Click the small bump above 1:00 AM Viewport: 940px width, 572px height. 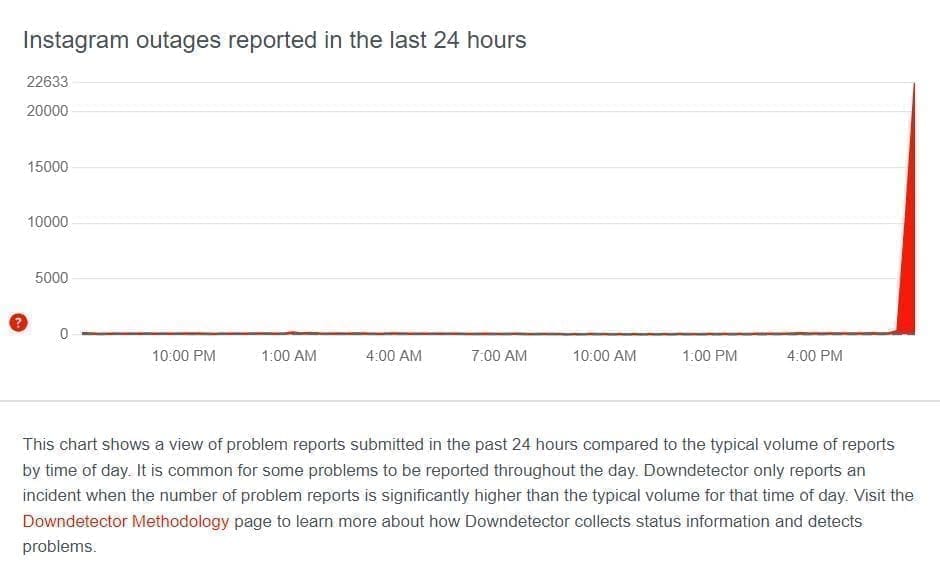pyautogui.click(x=290, y=331)
